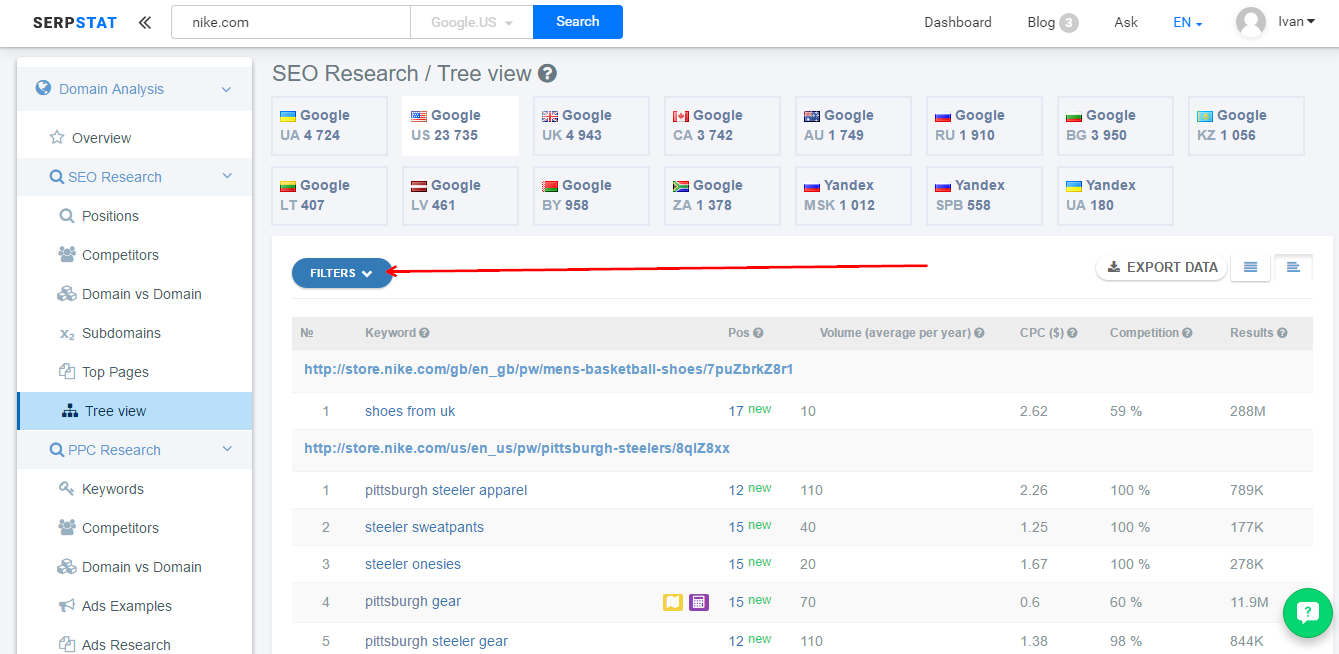Select Google KZ 1 056 database
The width and height of the screenshot is (1339, 654).
[x=1246, y=126]
